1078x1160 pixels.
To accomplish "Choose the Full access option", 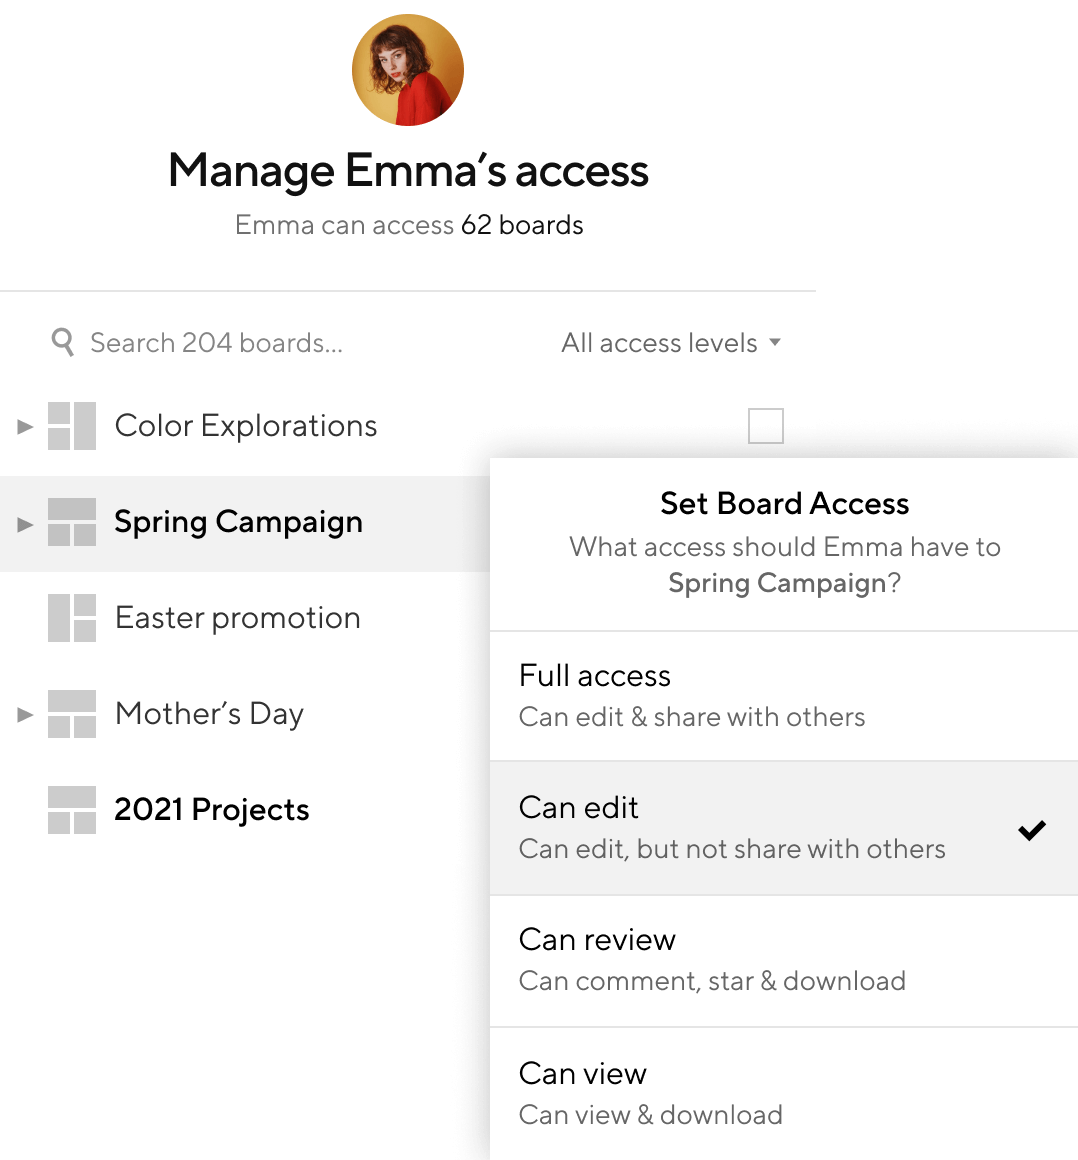I will point(784,695).
